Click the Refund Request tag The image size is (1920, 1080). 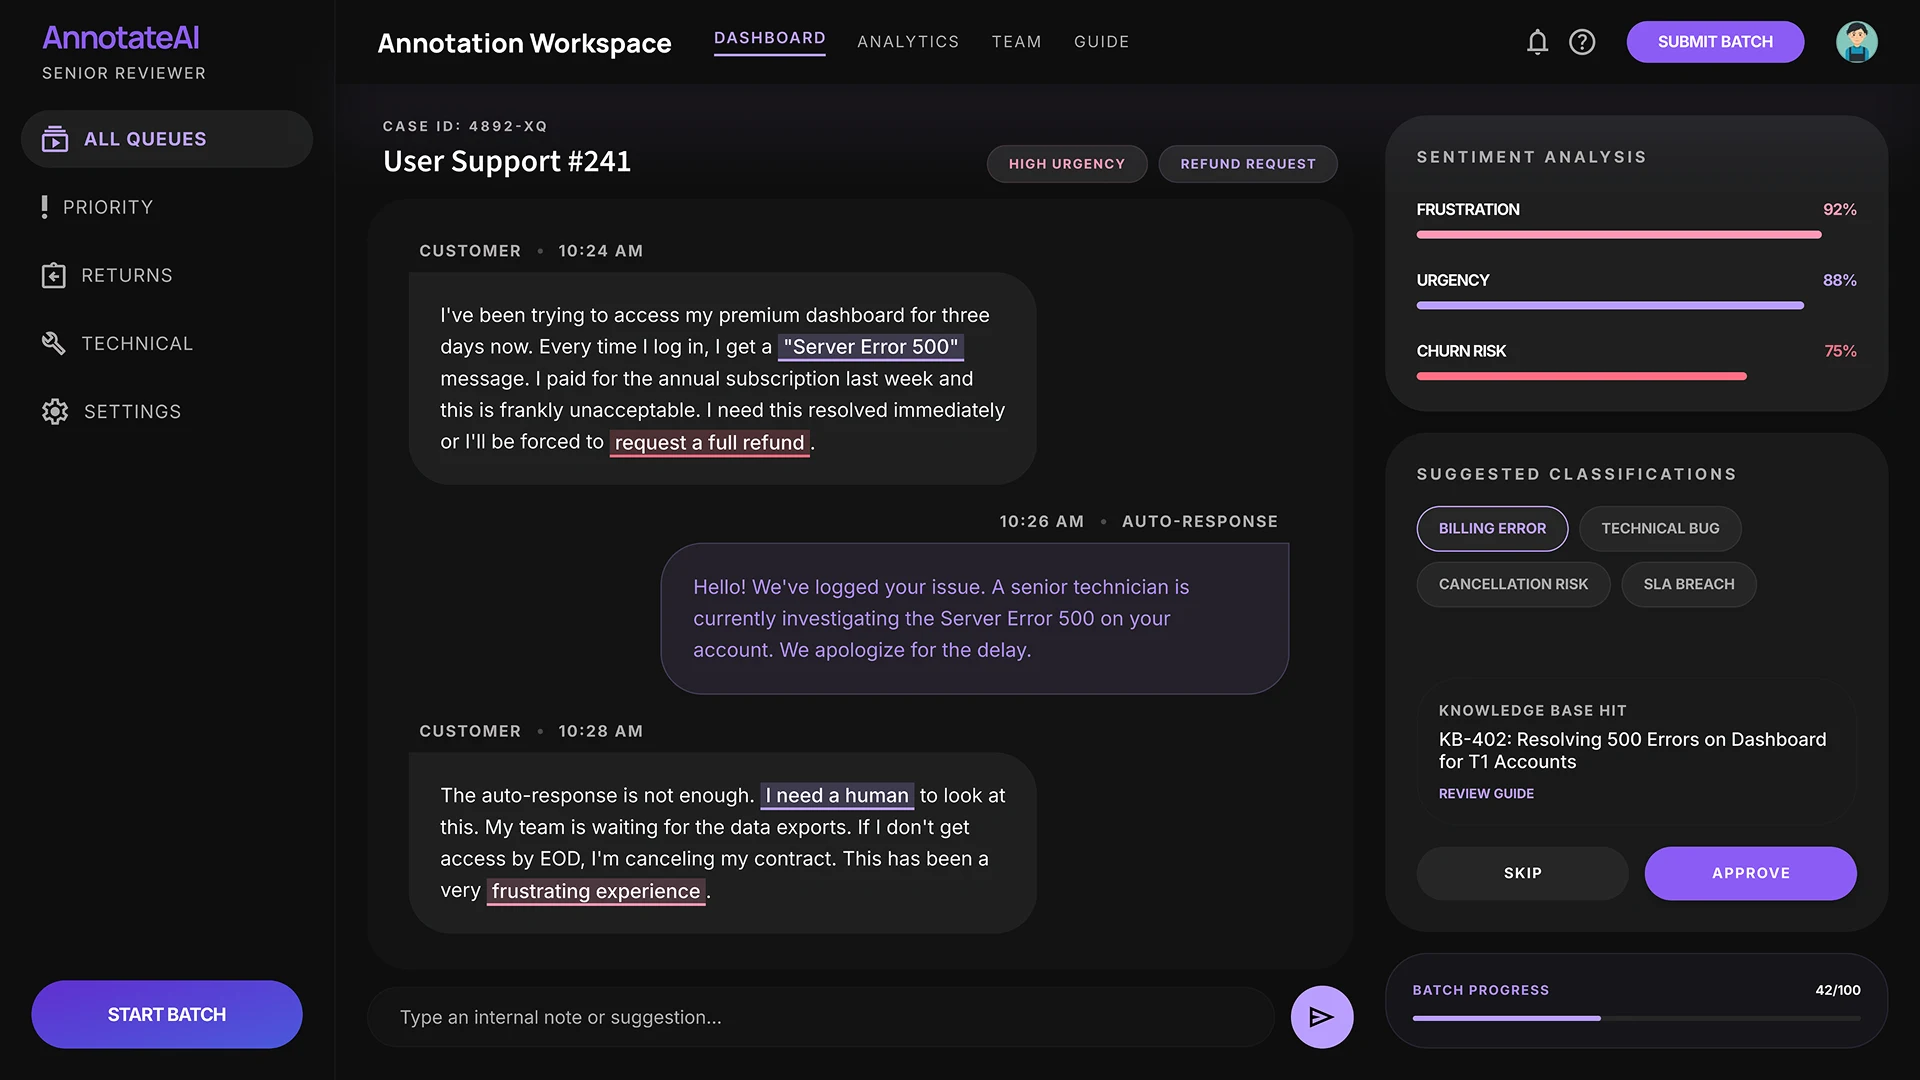tap(1247, 164)
